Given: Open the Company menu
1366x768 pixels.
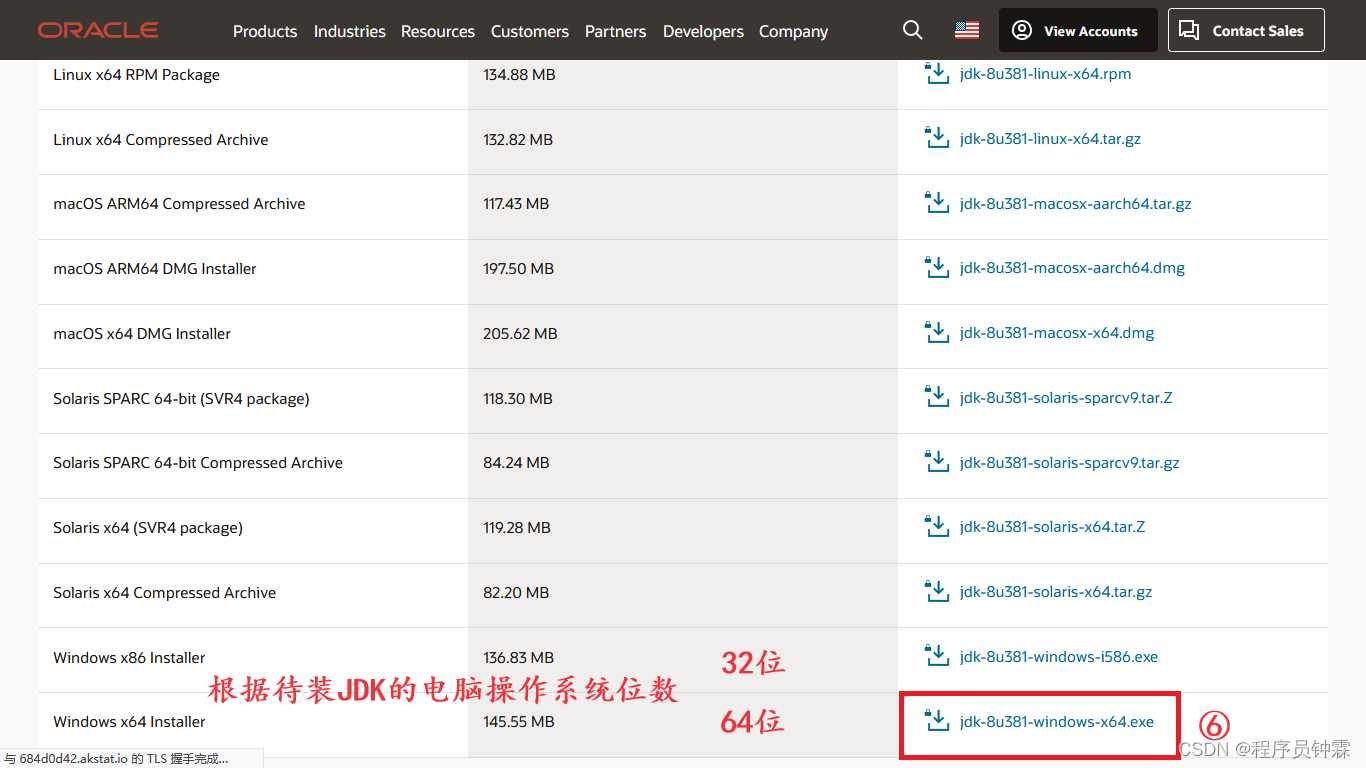Looking at the screenshot, I should [x=793, y=31].
